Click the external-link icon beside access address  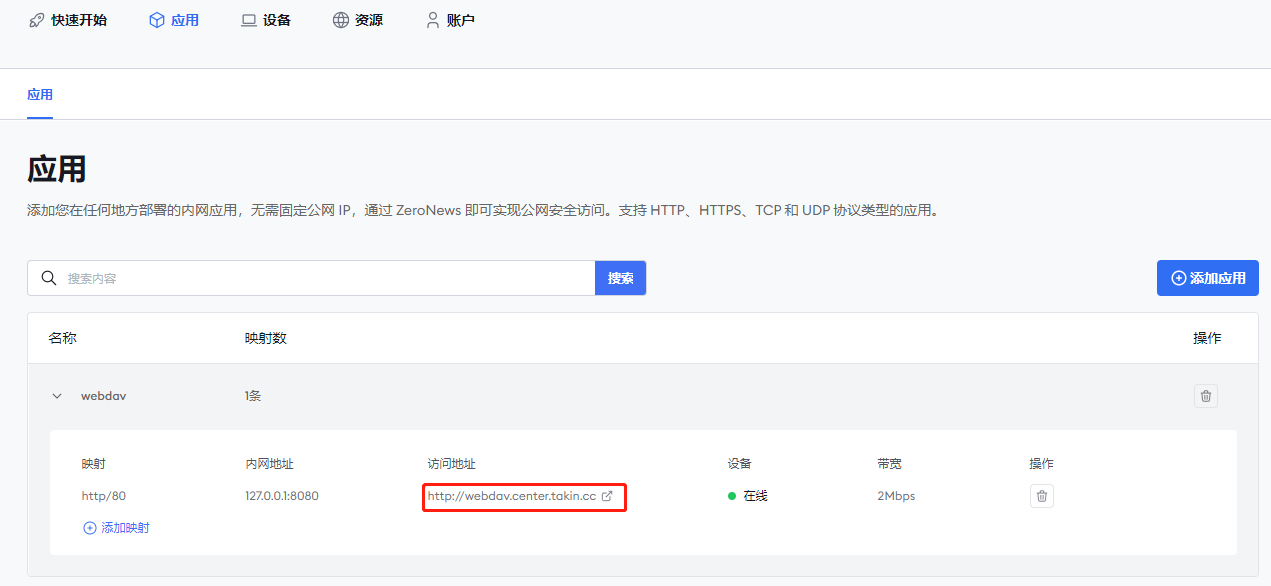pyautogui.click(x=606, y=496)
